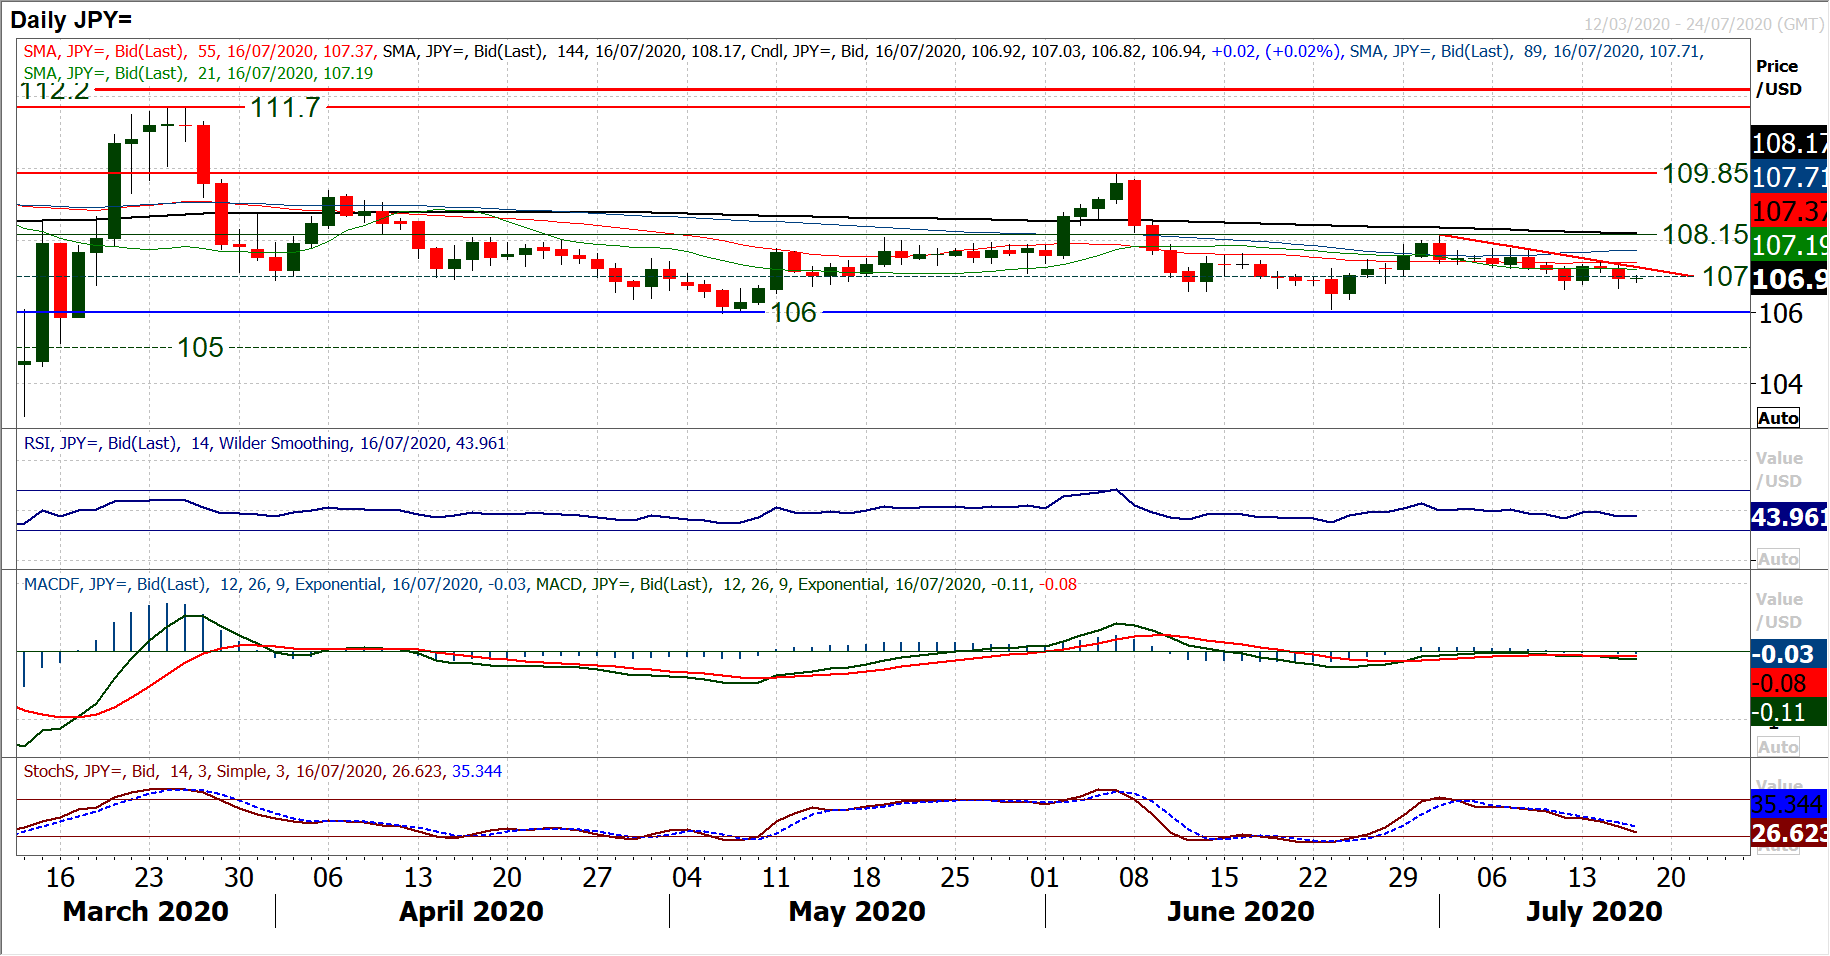Click the date tick 11 under May
The height and width of the screenshot is (956, 1830).
(776, 877)
